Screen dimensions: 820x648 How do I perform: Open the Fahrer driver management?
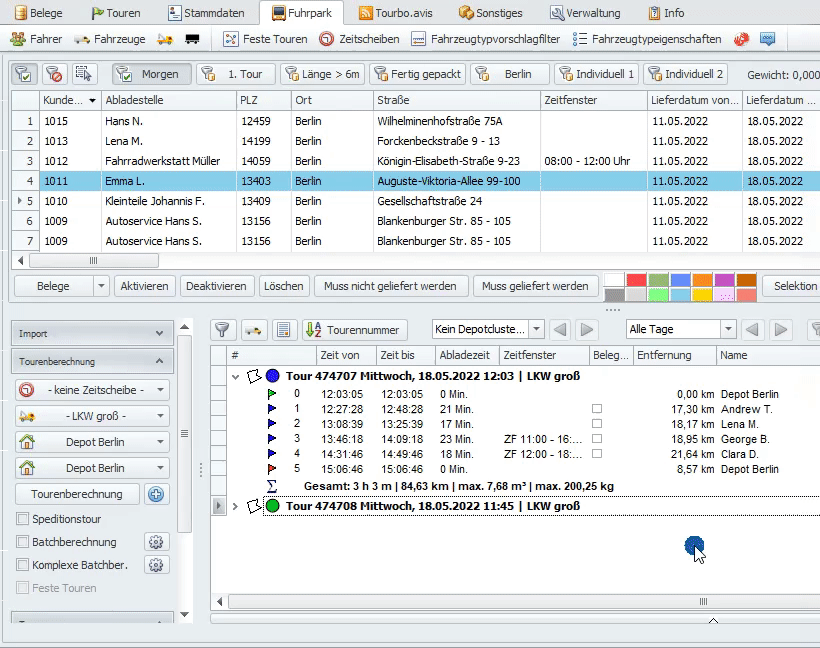[x=36, y=39]
